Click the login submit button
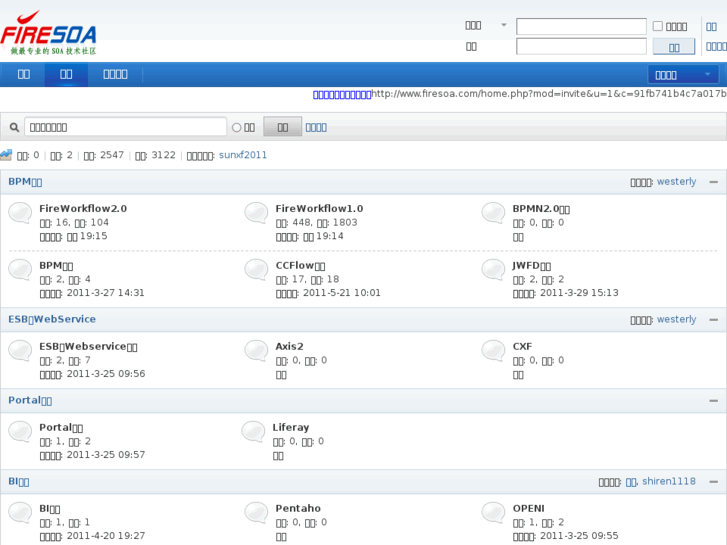727x545 pixels. (x=674, y=47)
